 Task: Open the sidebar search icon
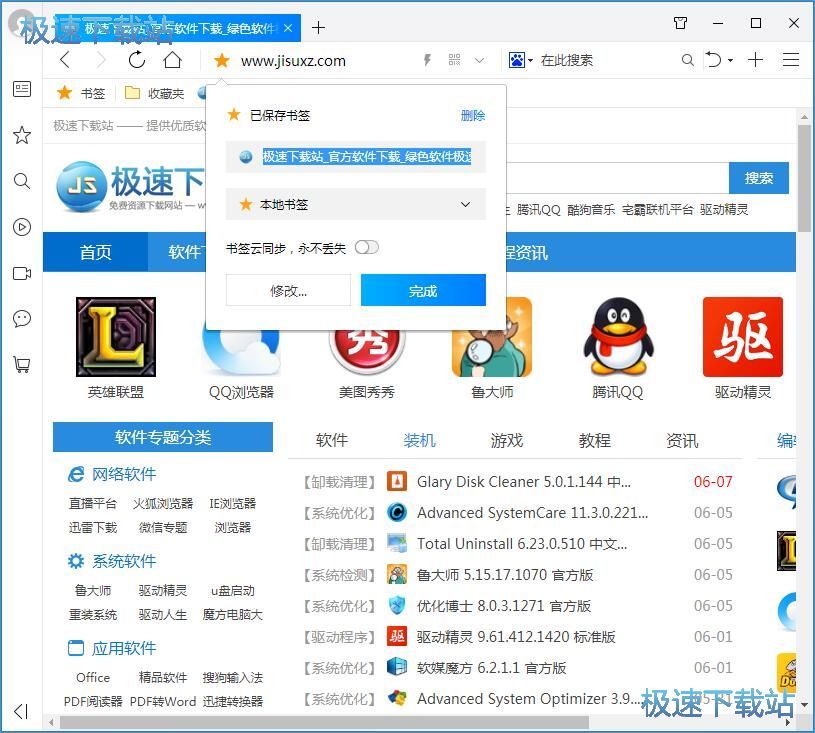[22, 181]
